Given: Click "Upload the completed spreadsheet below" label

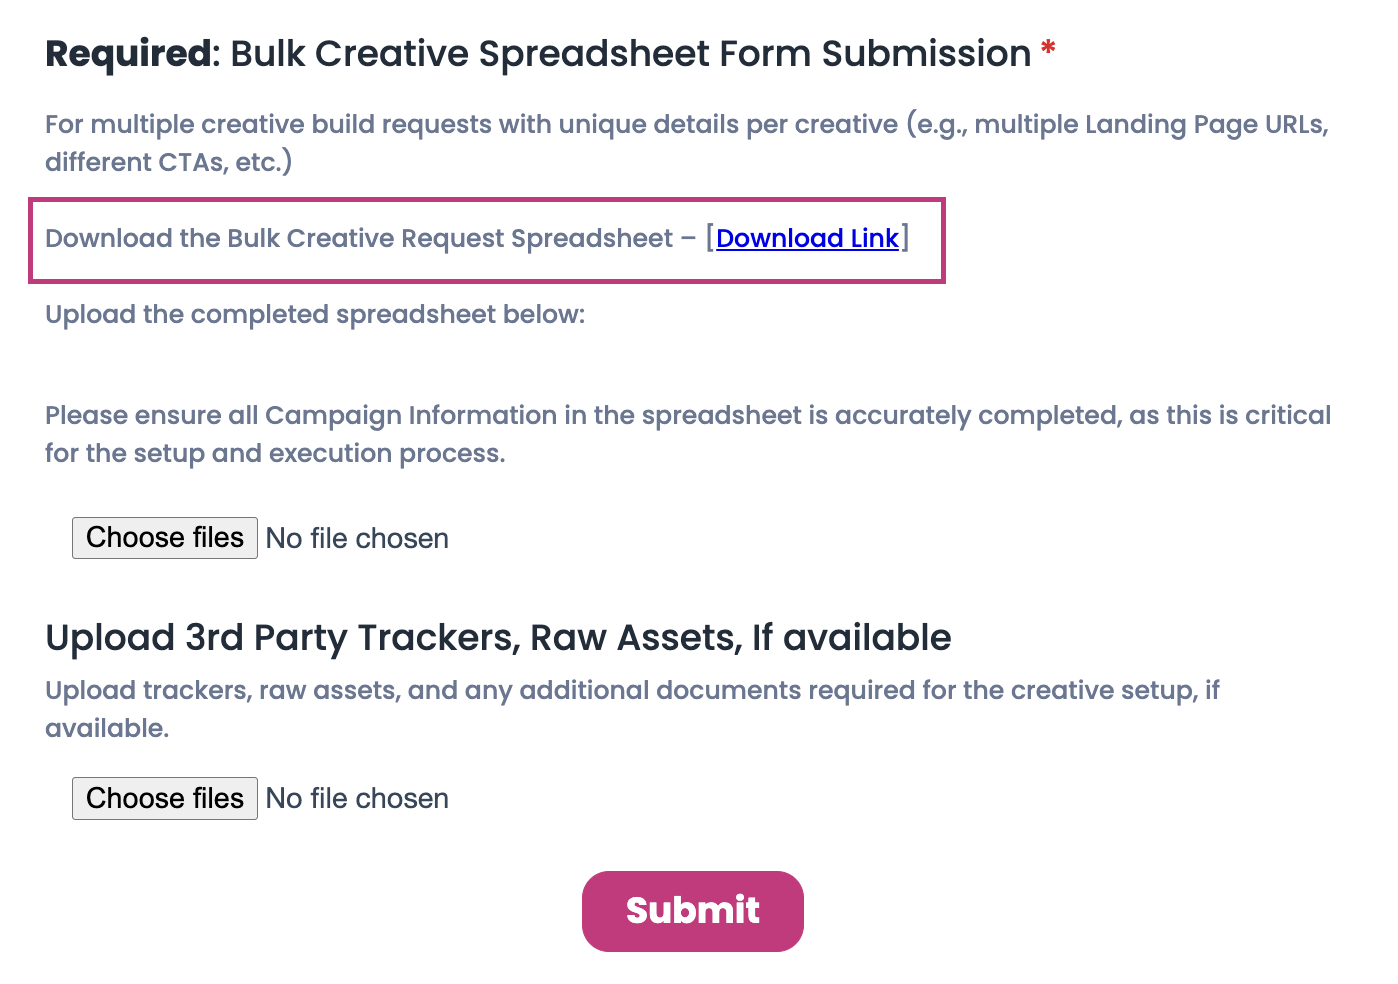Looking at the screenshot, I should point(315,315).
